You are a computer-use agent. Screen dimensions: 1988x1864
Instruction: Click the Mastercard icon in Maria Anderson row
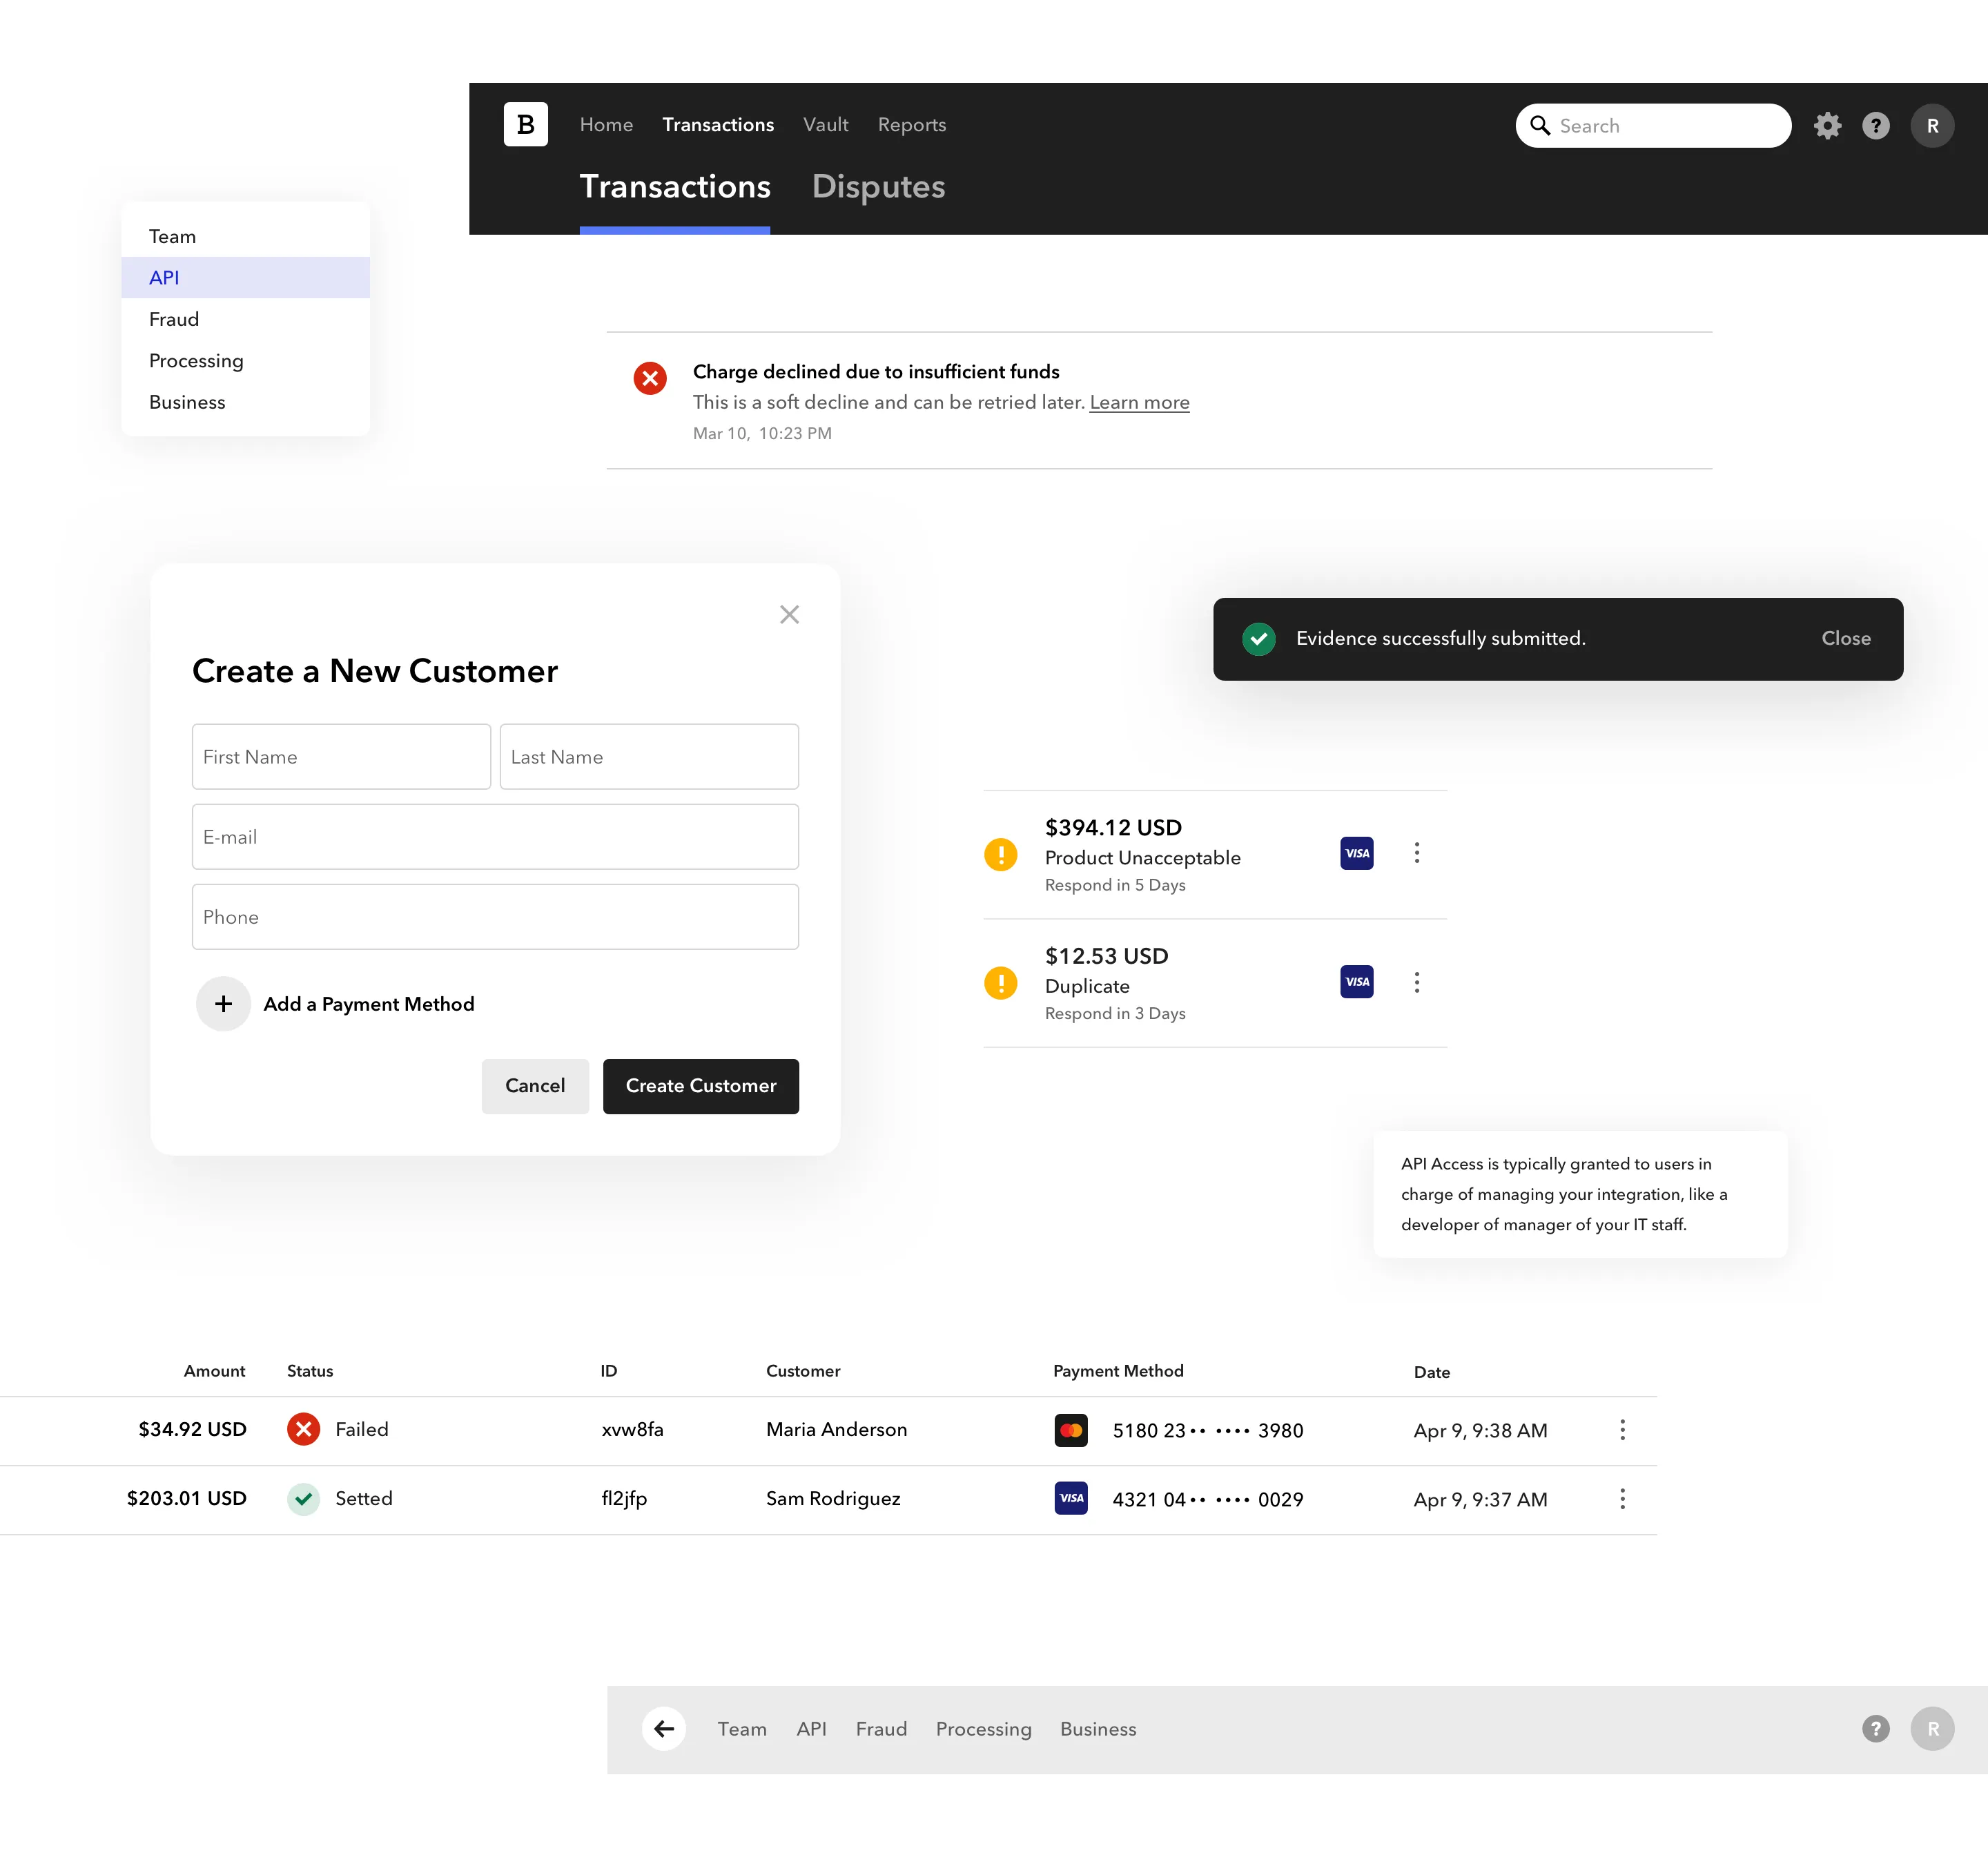[1070, 1430]
